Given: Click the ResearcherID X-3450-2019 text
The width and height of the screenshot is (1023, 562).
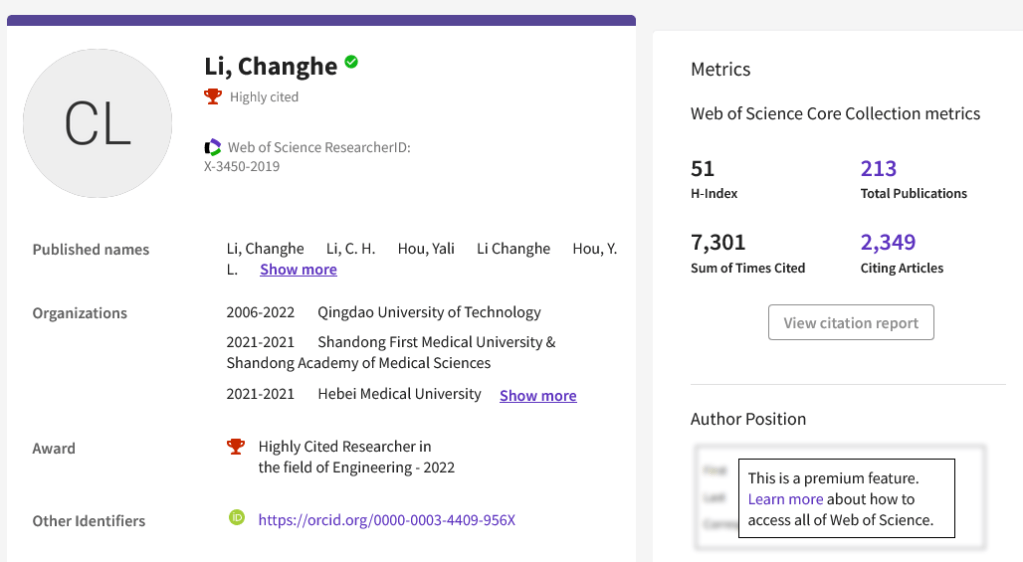Looking at the screenshot, I should [242, 167].
